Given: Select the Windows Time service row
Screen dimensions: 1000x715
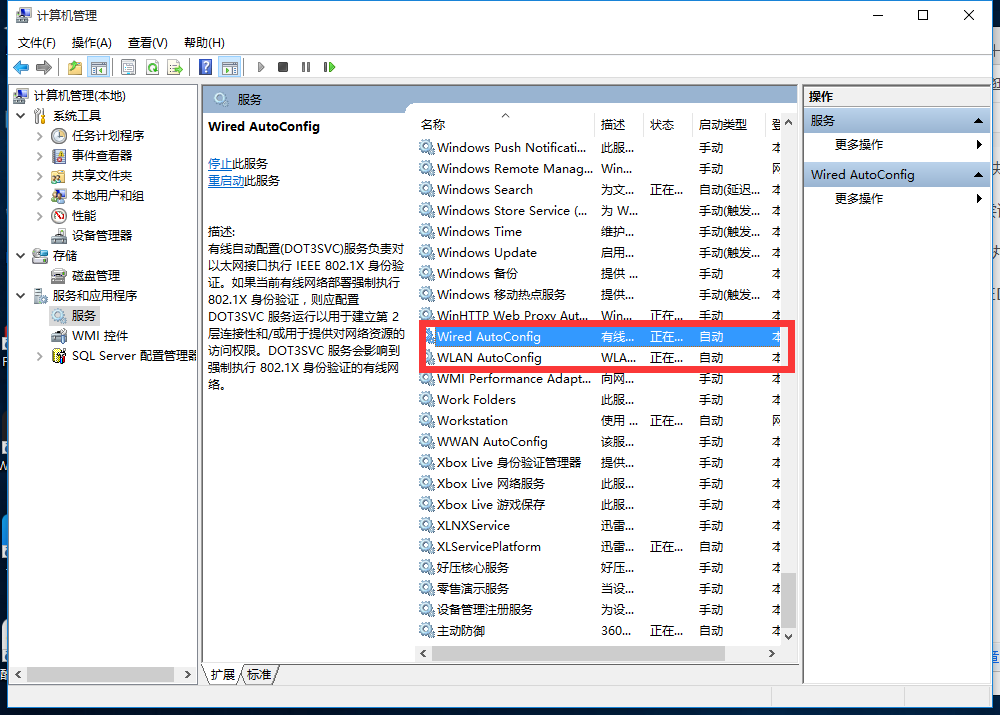Looking at the screenshot, I should click(x=599, y=232).
